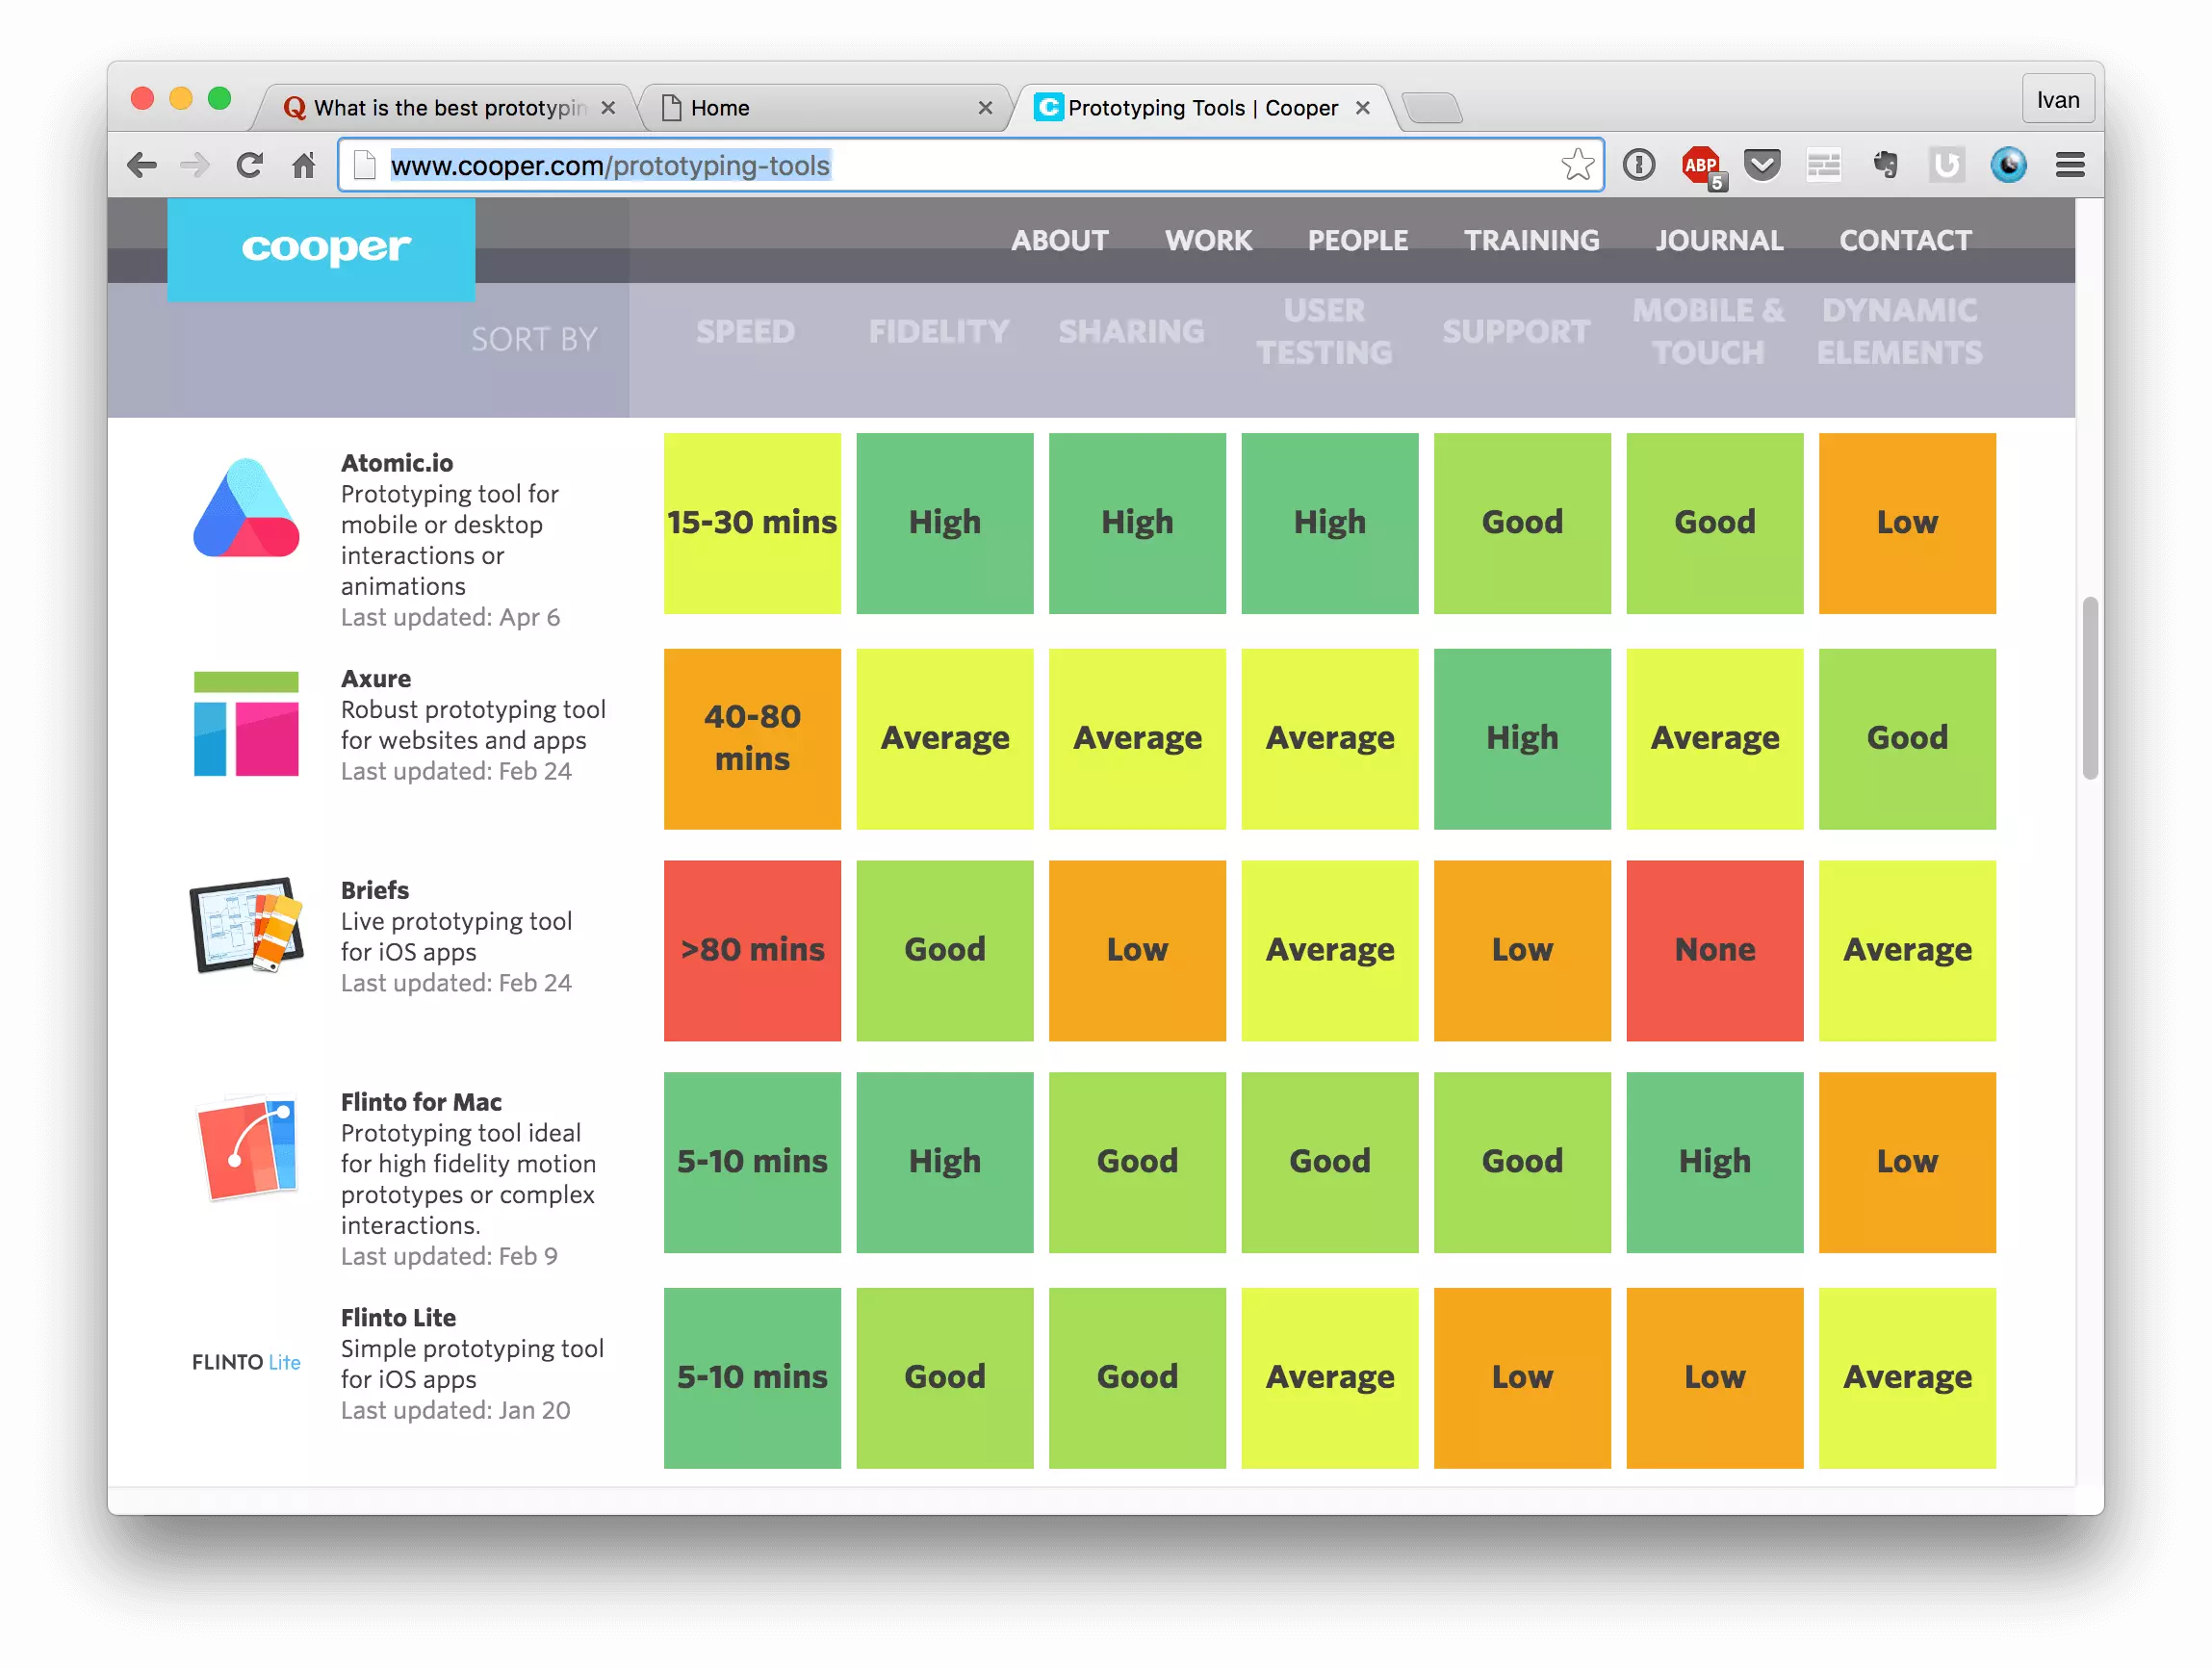Screen dimensions: 2212x1669
Task: Sort by SHARING column
Action: coord(1131,331)
